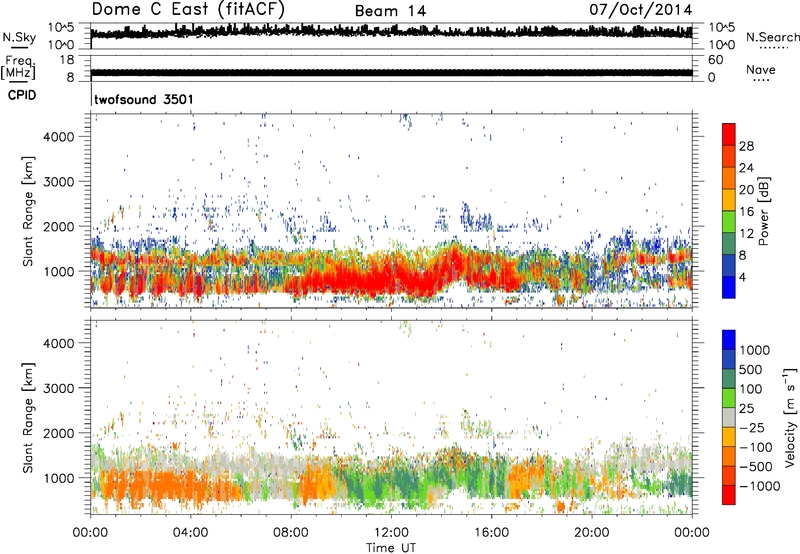This screenshot has width=800, height=554.
Task: Click the '4000' tick label of the power panel
Action: point(58,137)
